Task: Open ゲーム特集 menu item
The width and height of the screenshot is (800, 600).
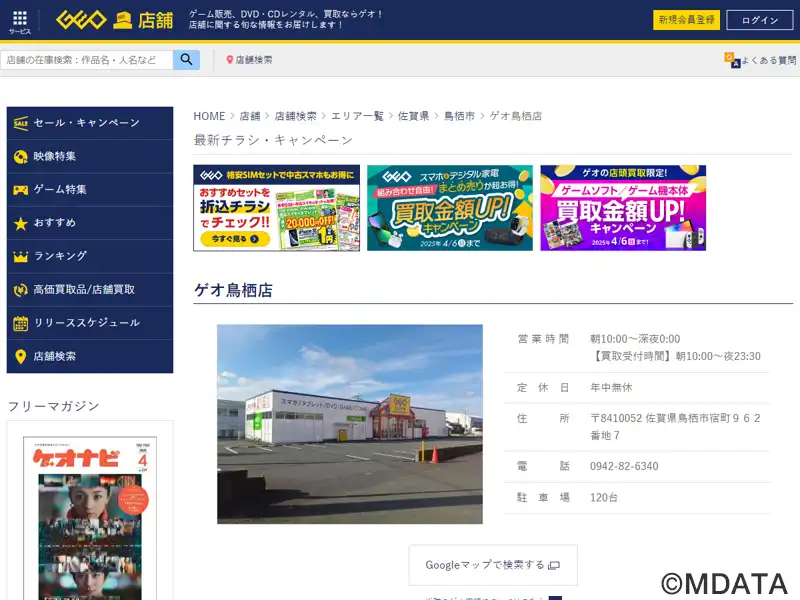Action: click(90, 190)
